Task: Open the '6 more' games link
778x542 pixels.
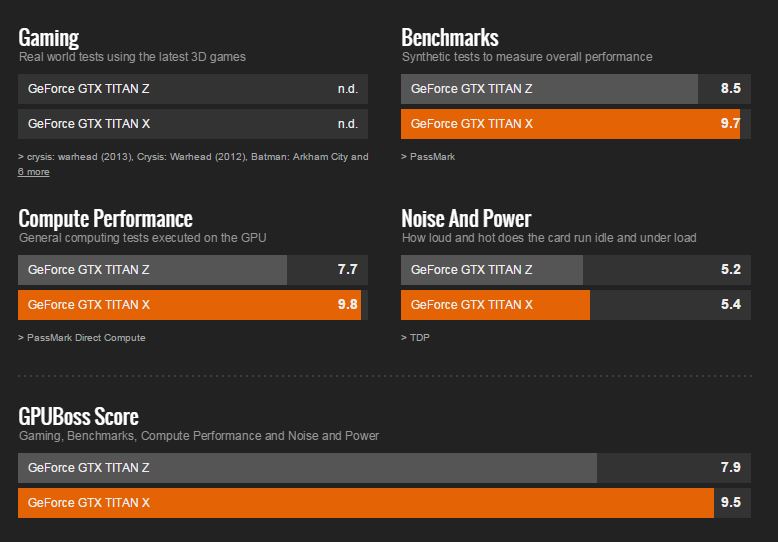Action: (33, 172)
